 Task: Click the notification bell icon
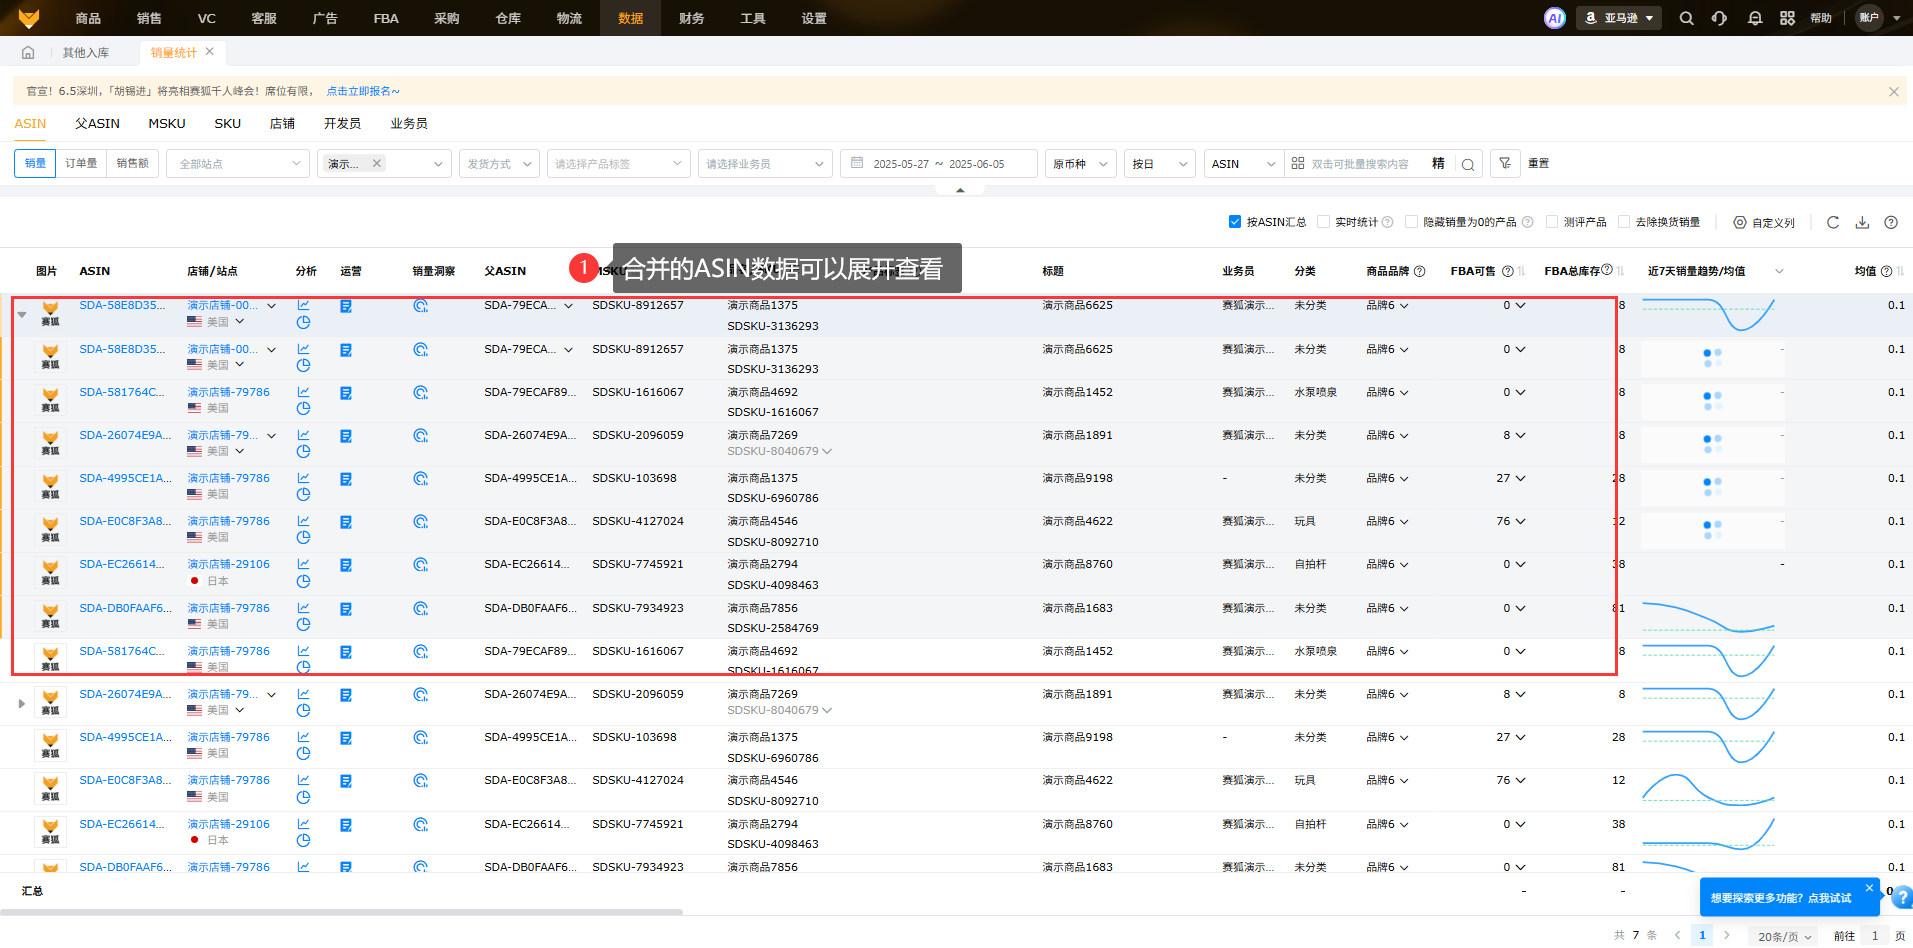click(1754, 18)
